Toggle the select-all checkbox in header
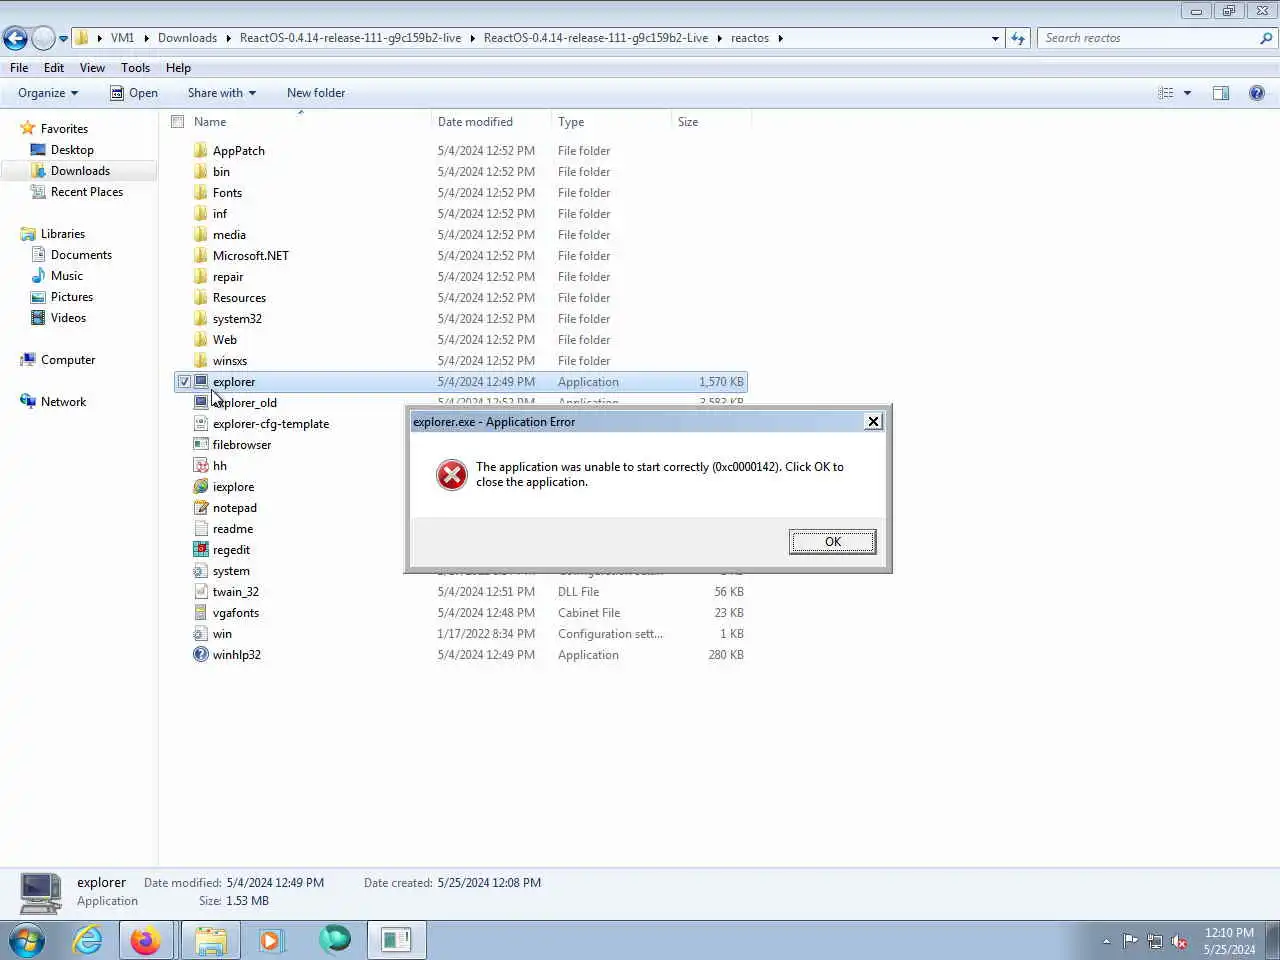 (x=178, y=122)
